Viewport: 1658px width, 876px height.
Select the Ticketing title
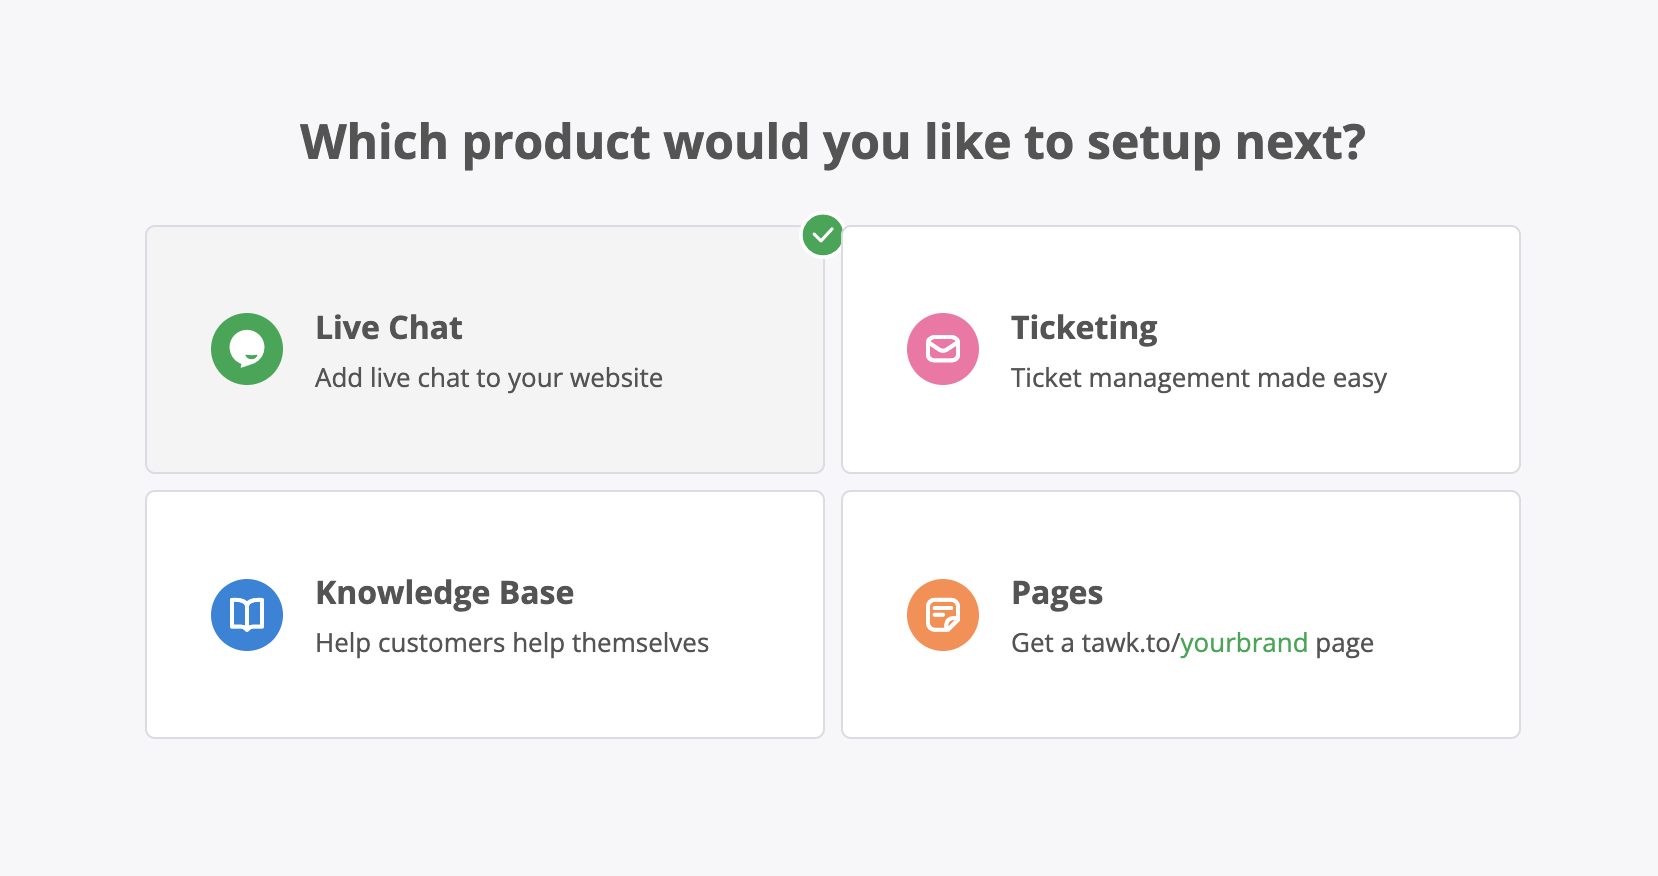pyautogui.click(x=1084, y=328)
